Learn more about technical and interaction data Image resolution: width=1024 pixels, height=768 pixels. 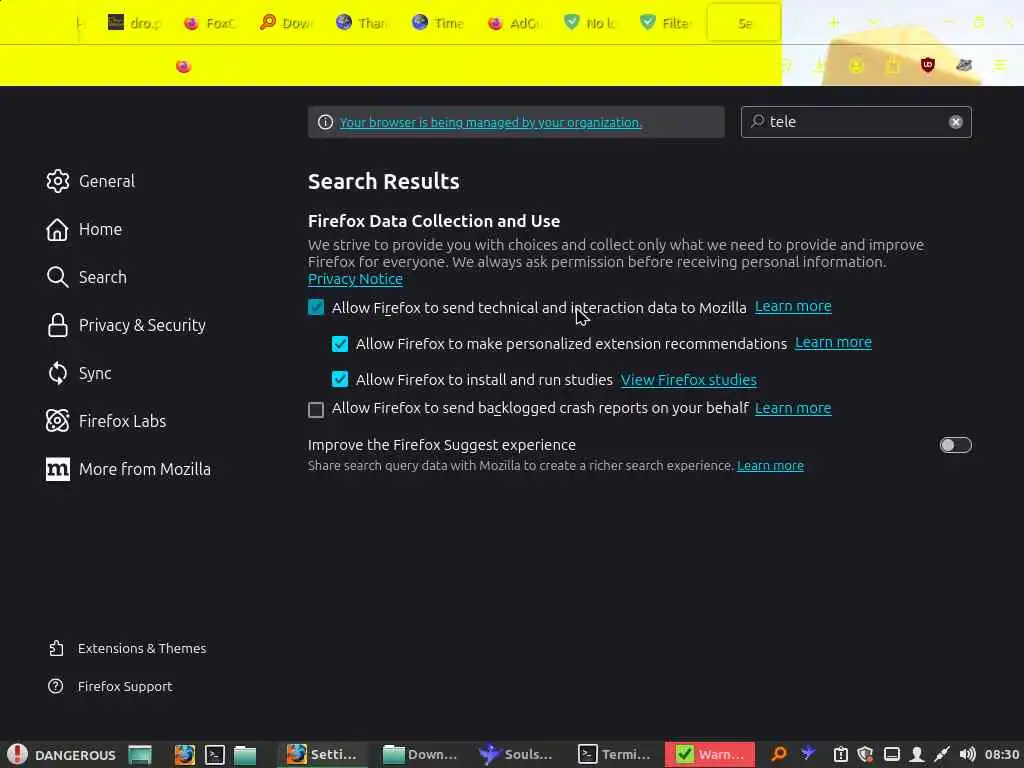point(793,306)
